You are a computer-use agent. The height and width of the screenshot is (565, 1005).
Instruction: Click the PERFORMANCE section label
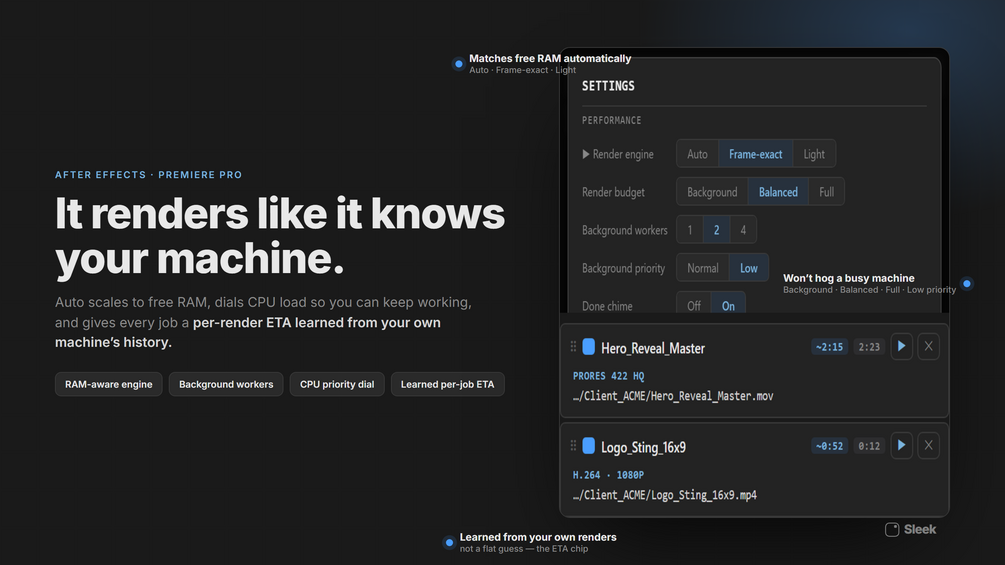pos(611,120)
